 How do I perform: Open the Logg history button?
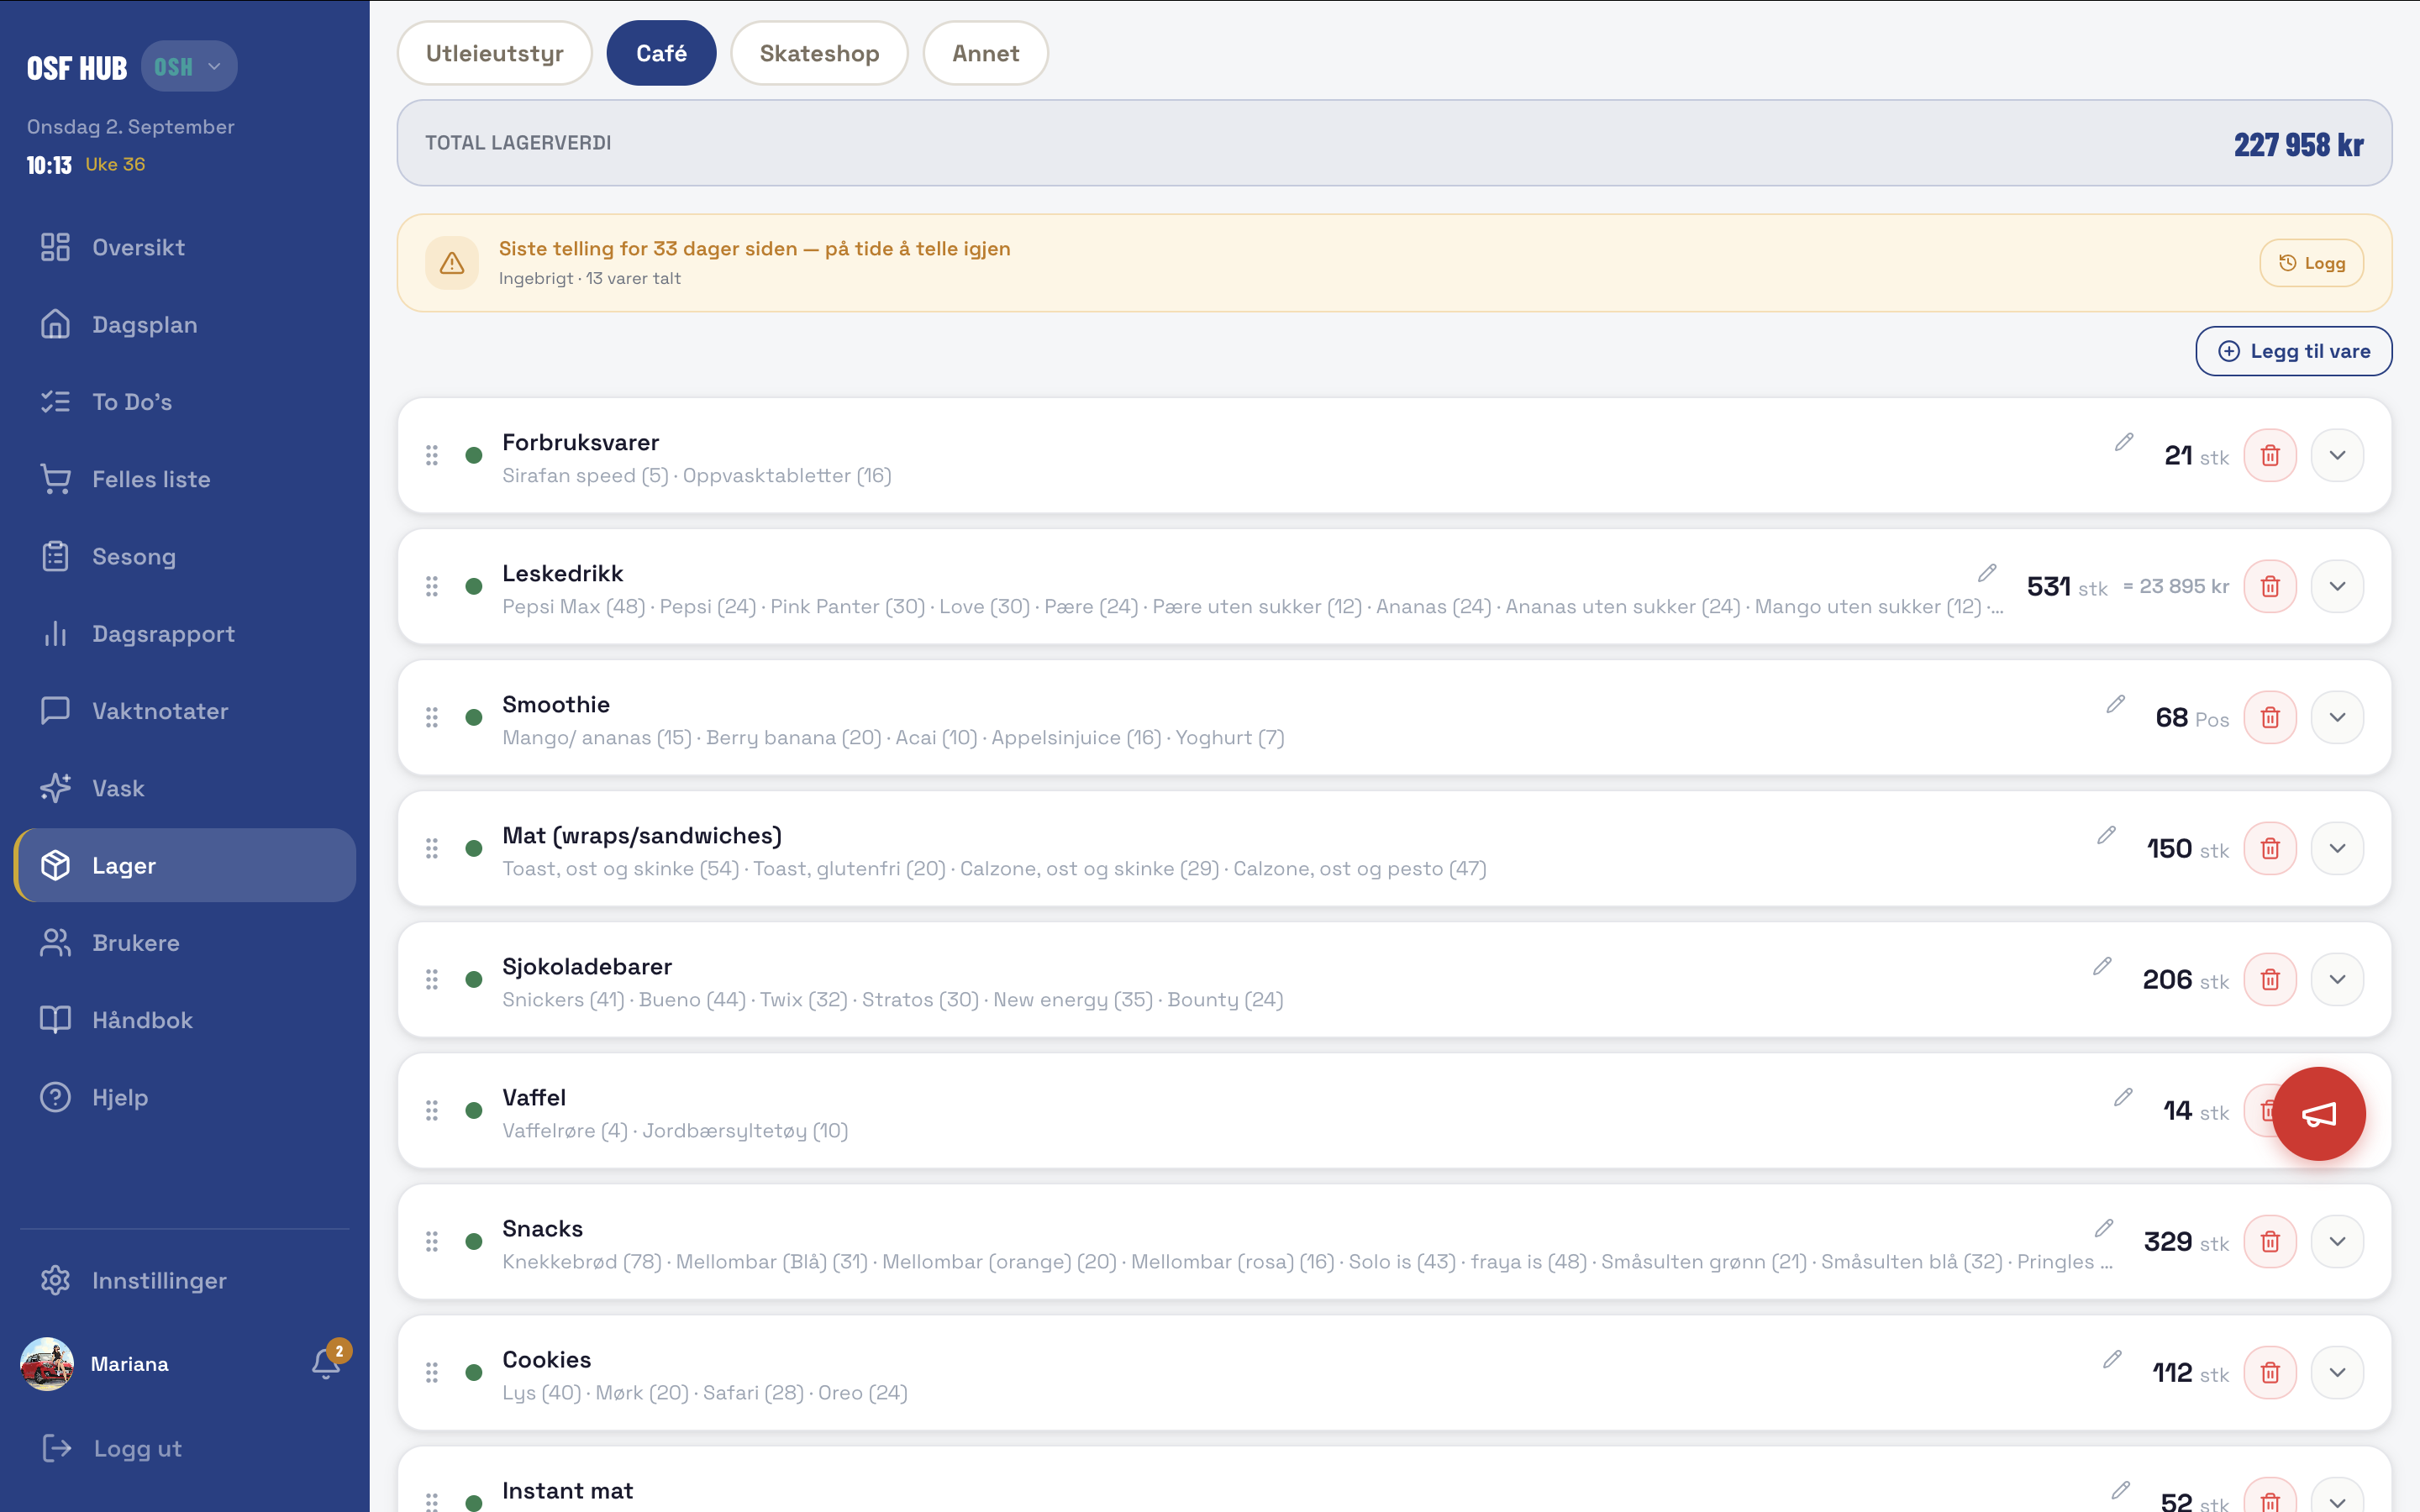point(2311,263)
